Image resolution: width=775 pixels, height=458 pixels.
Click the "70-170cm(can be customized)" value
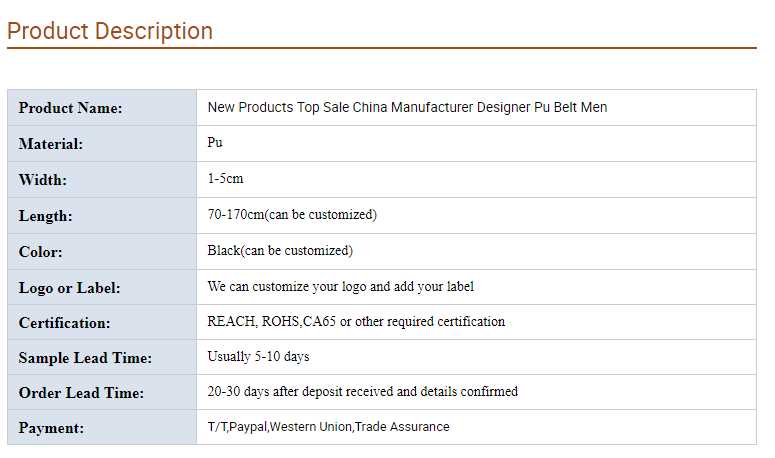coord(292,215)
